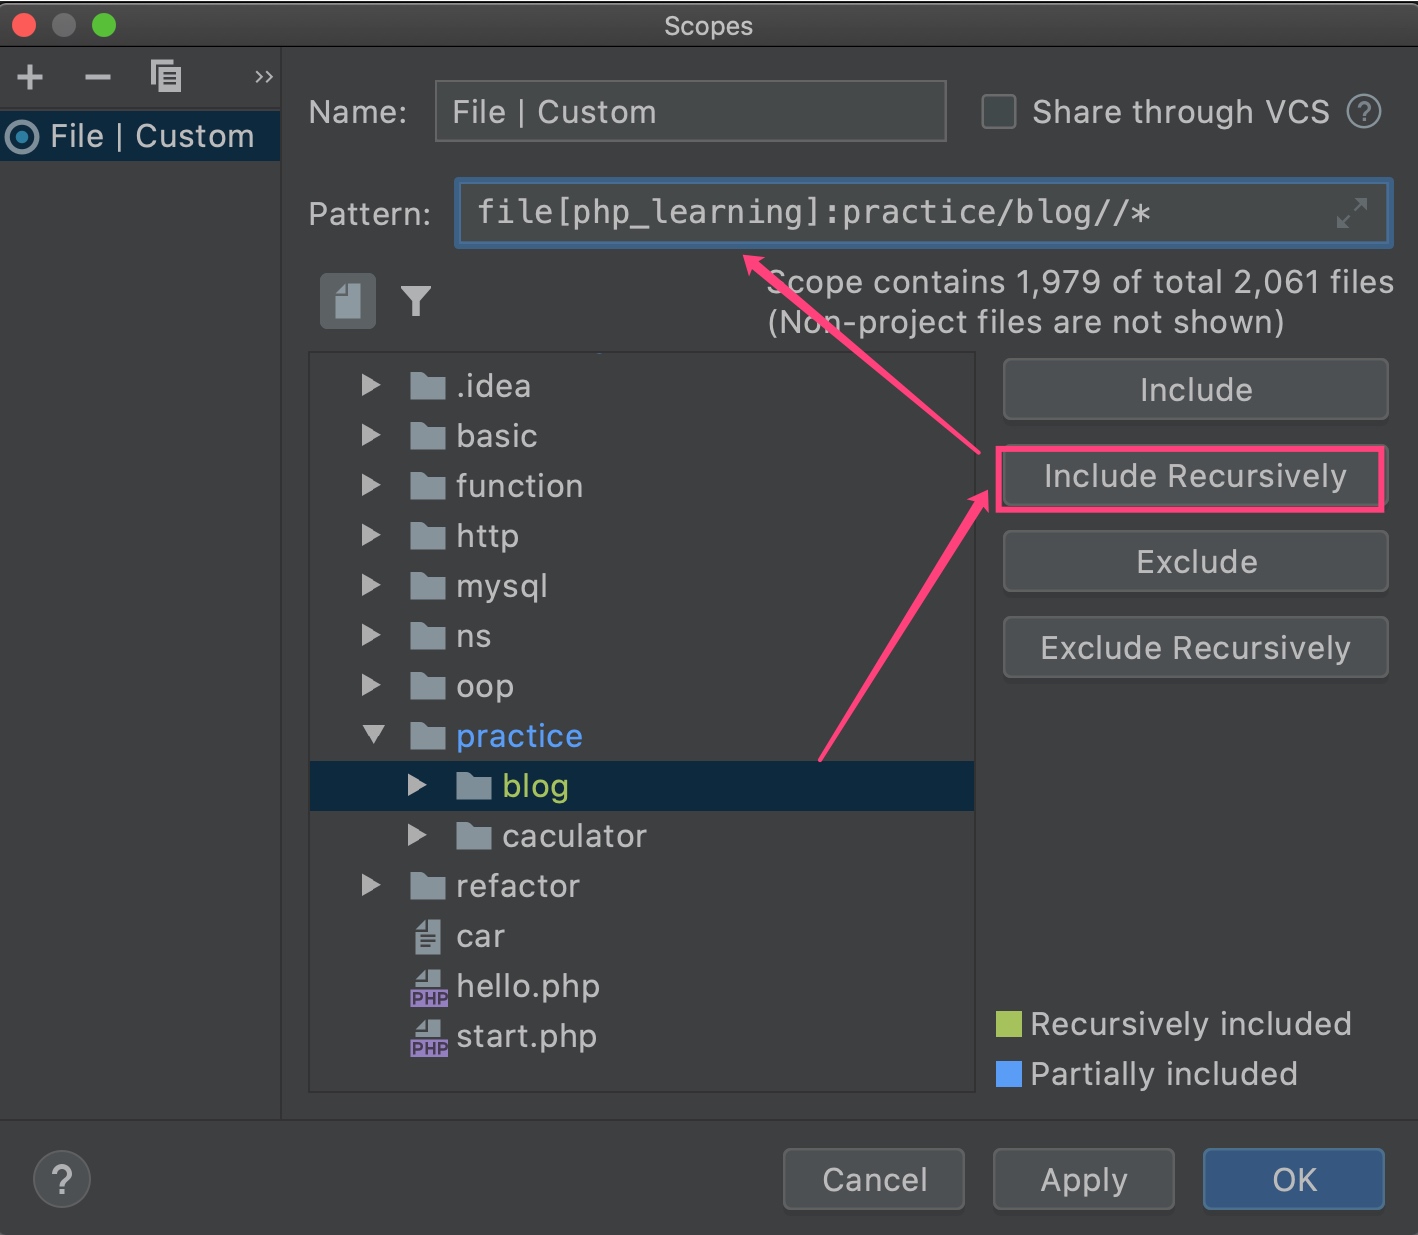Select the practice folder icon

click(x=428, y=736)
